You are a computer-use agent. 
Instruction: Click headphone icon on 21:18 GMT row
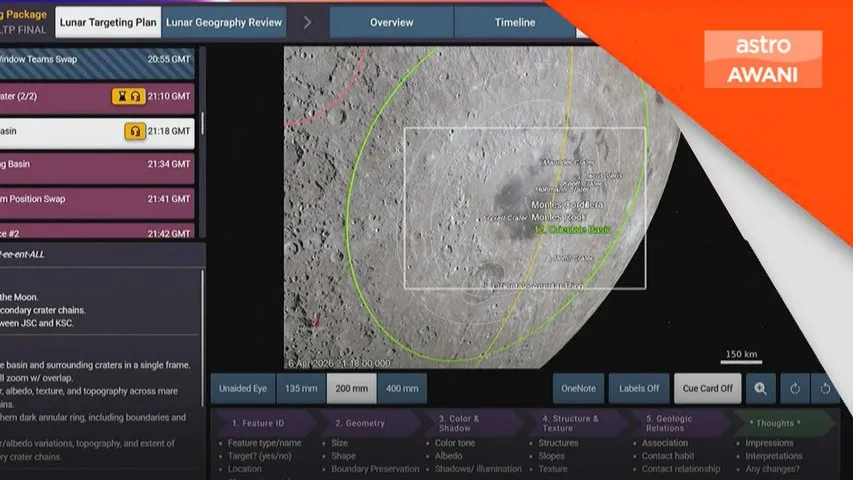134,132
